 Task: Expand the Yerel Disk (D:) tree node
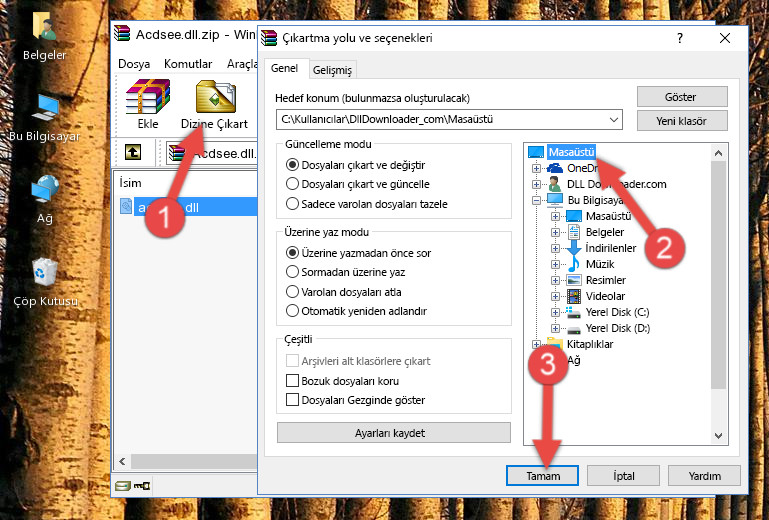click(555, 328)
